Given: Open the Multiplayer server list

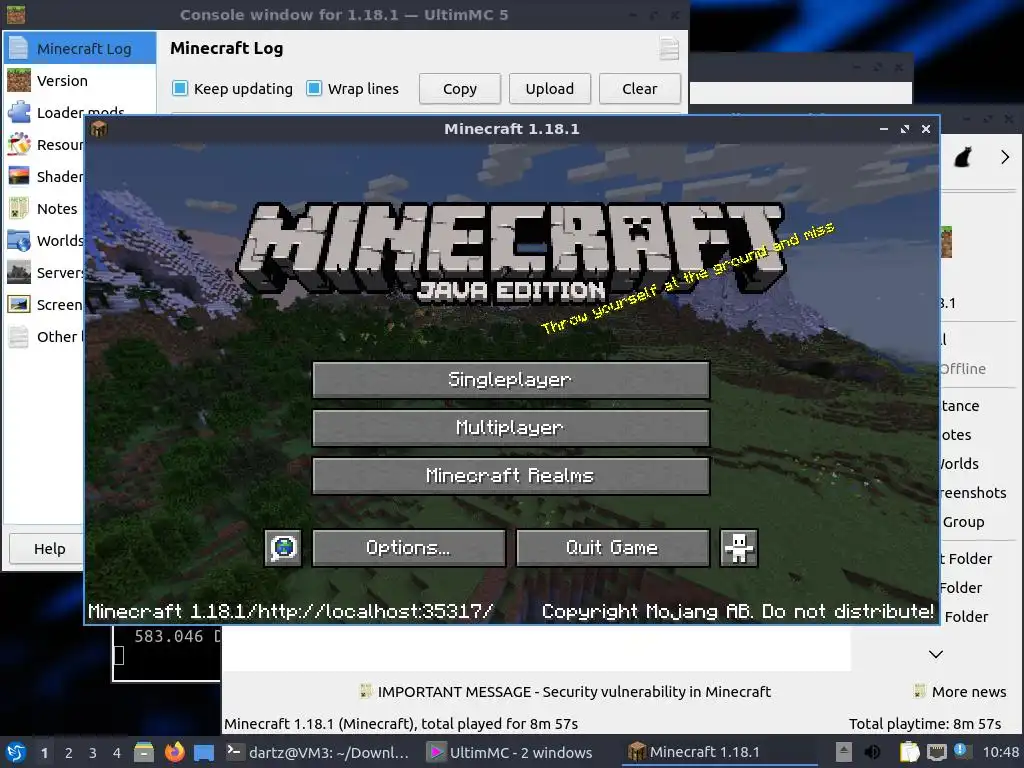Looking at the screenshot, I should pos(511,428).
